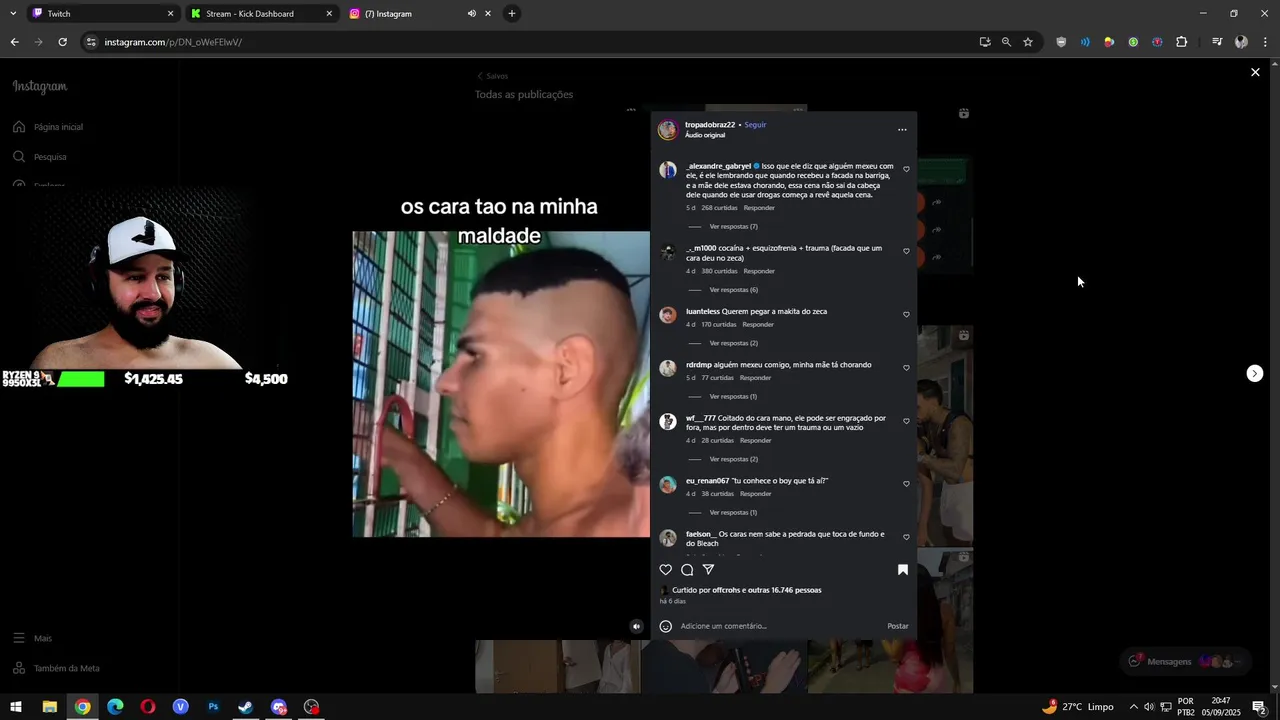Open the green dollar extension icon
The width and height of the screenshot is (1280, 720).
[1133, 42]
